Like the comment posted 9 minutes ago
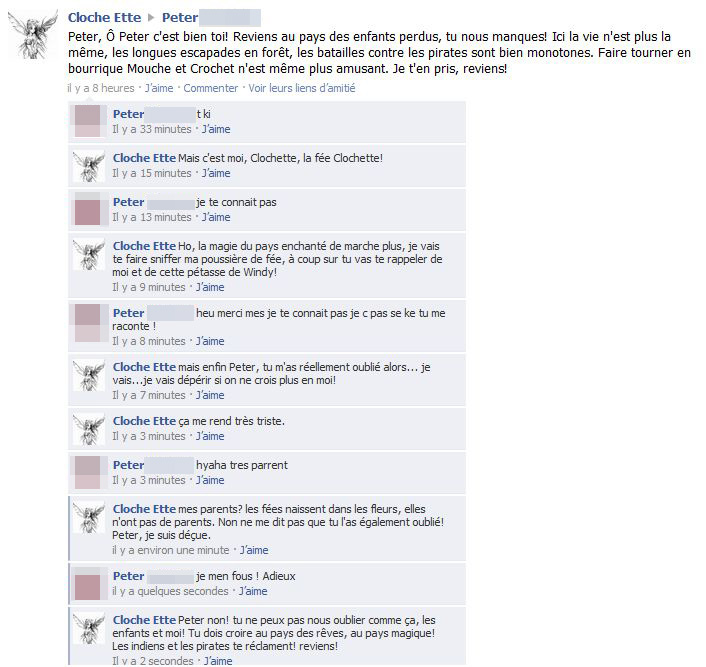 210,287
